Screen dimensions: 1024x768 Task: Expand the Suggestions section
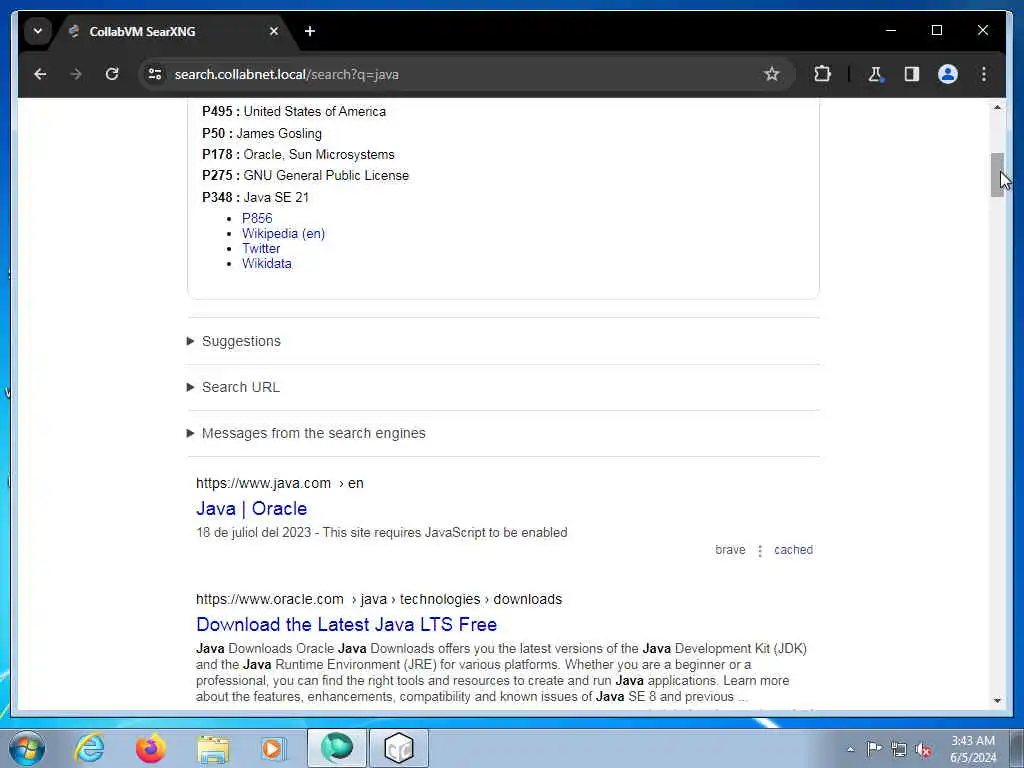click(x=241, y=341)
